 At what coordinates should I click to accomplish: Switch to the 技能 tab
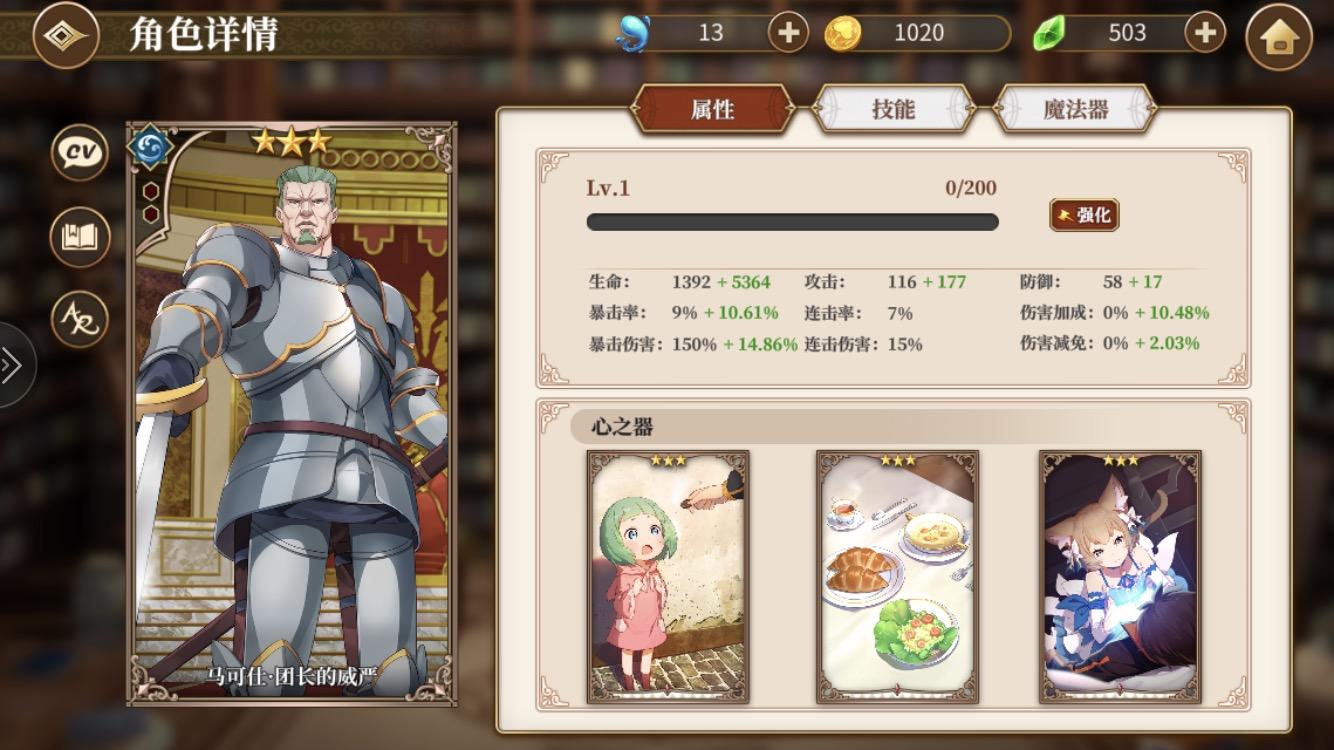click(x=894, y=109)
